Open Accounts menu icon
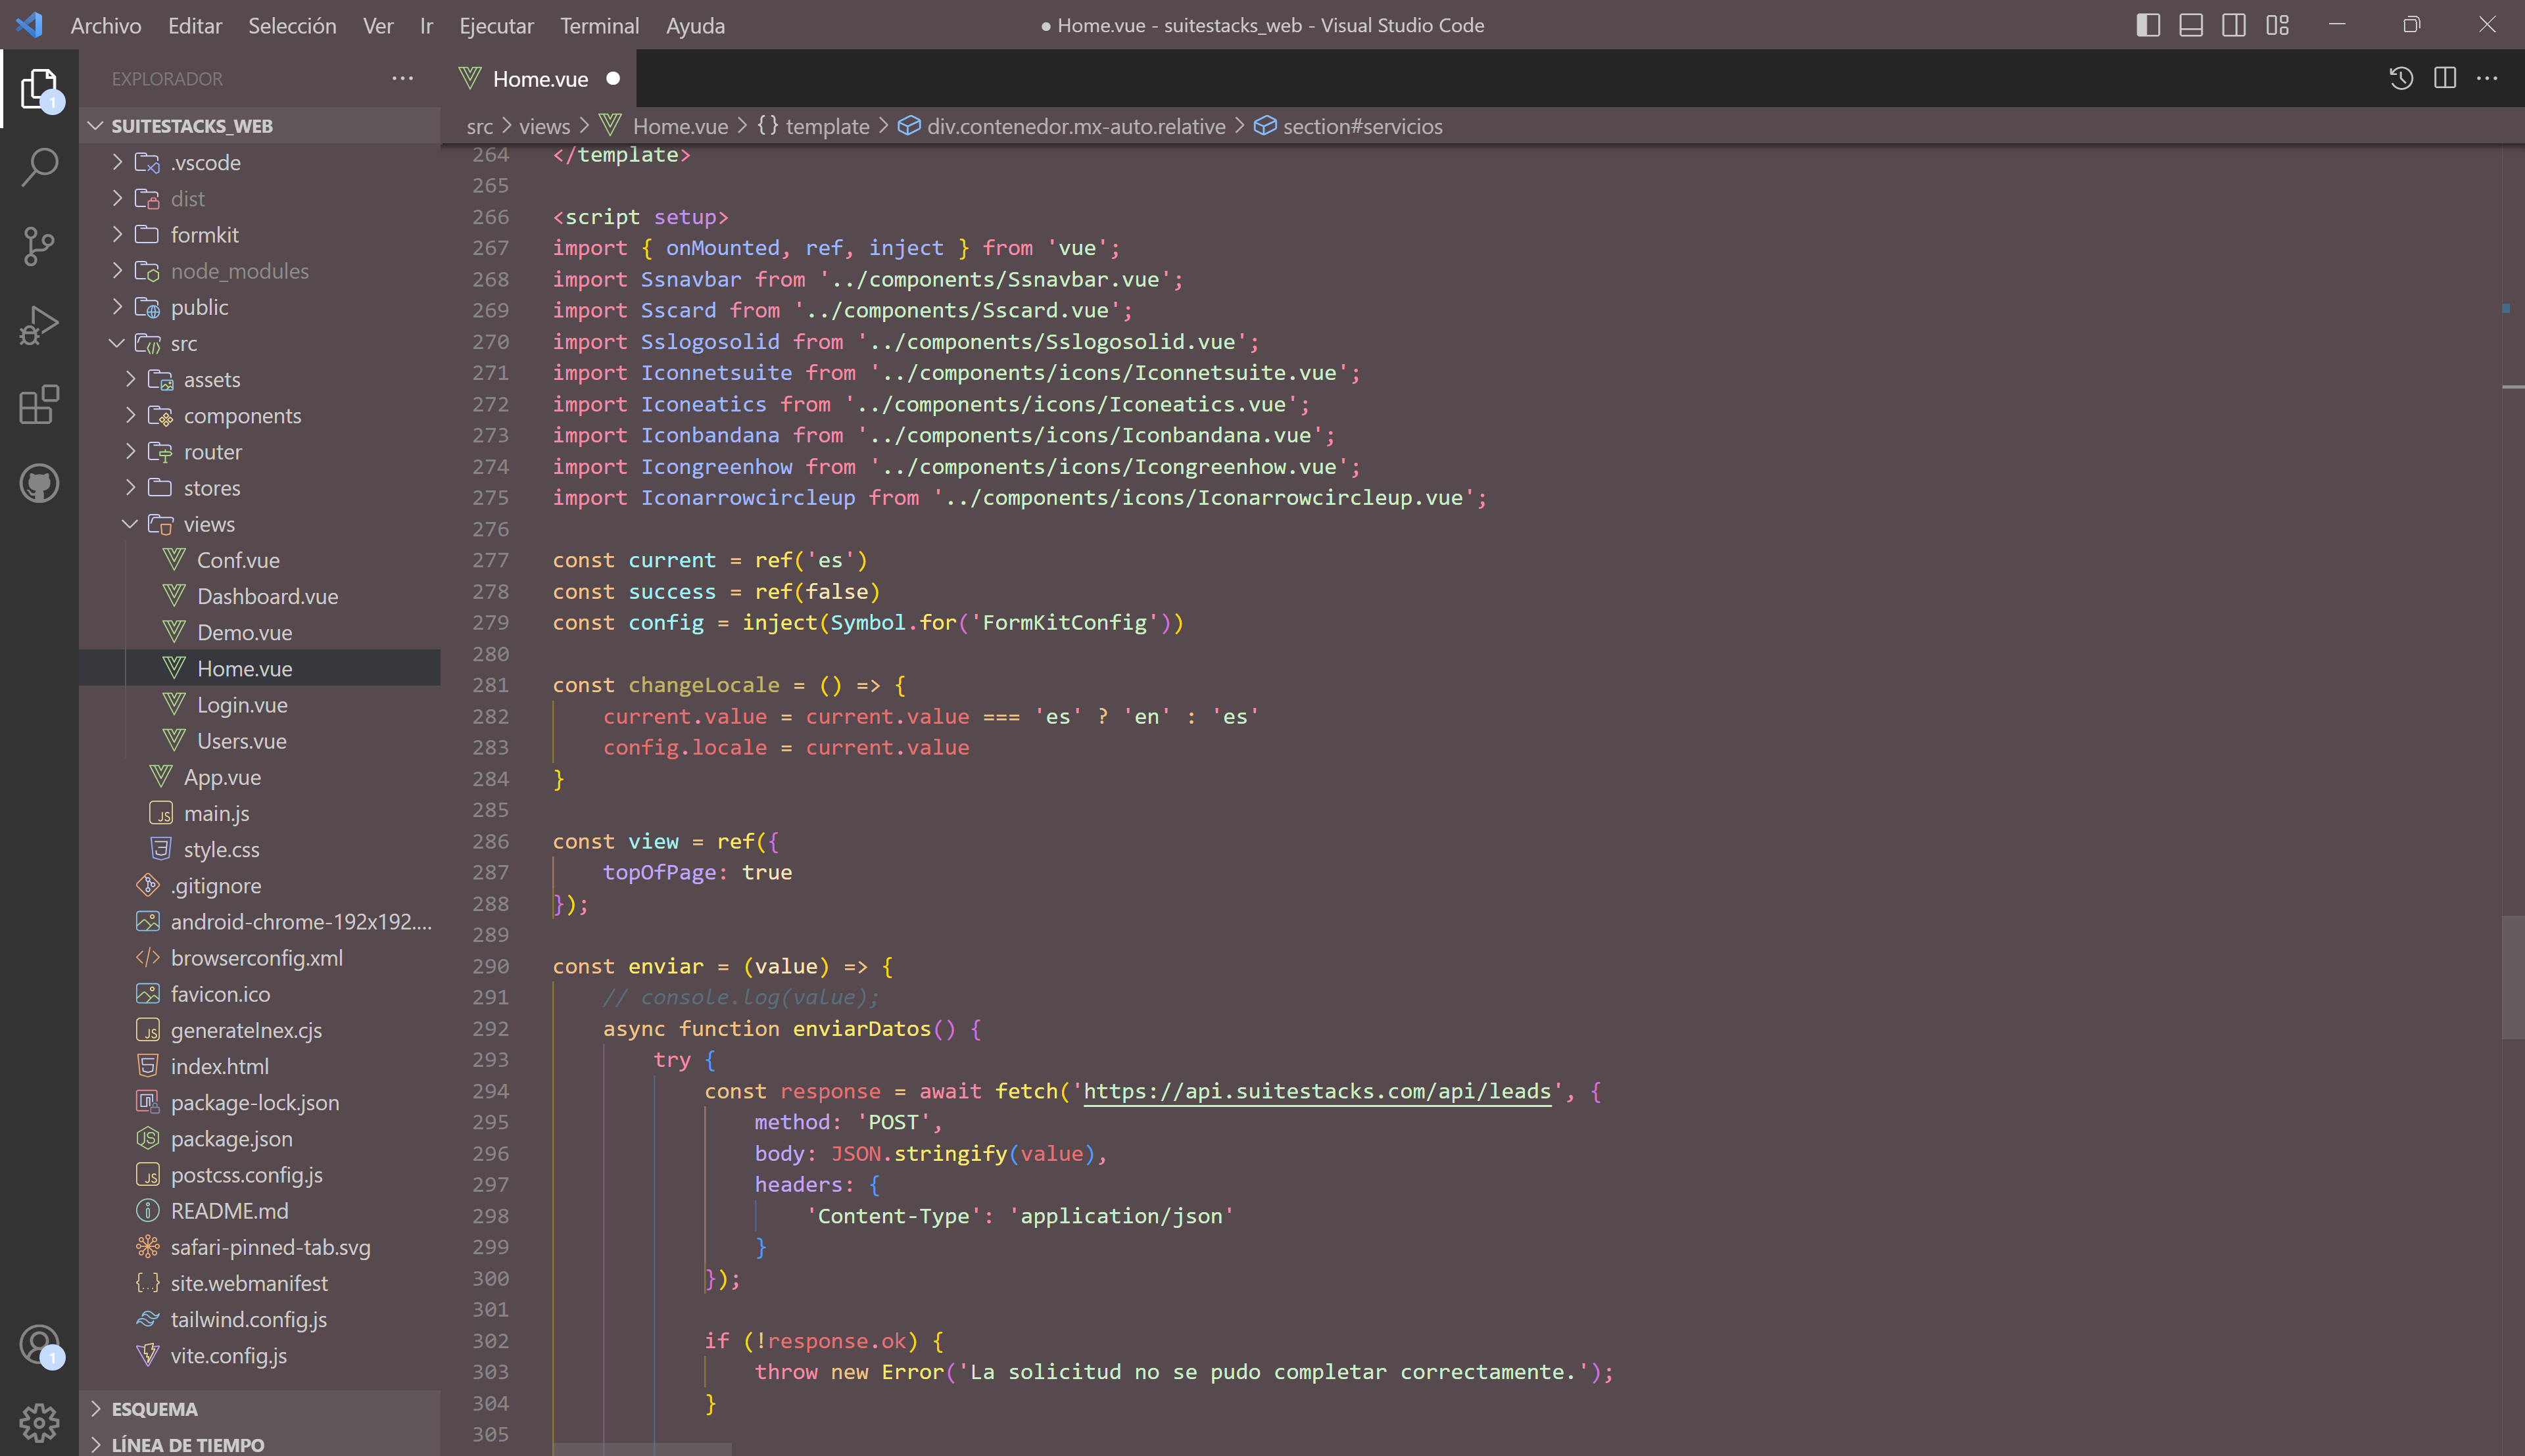 (x=39, y=1344)
